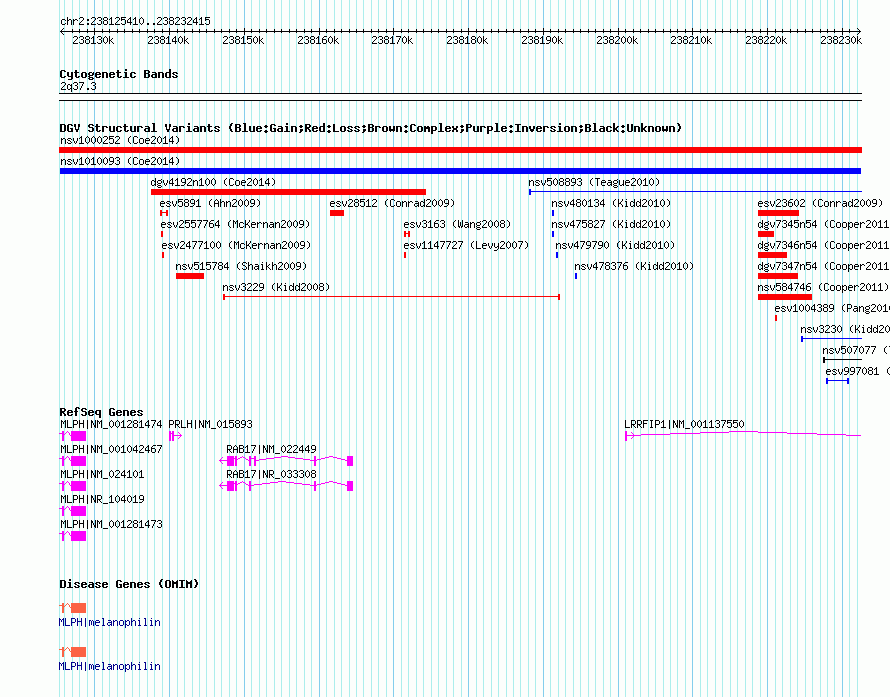This screenshot has width=890, height=697.
Task: Open nsv479790 (Kidd2010) variant label
Action: (x=615, y=245)
